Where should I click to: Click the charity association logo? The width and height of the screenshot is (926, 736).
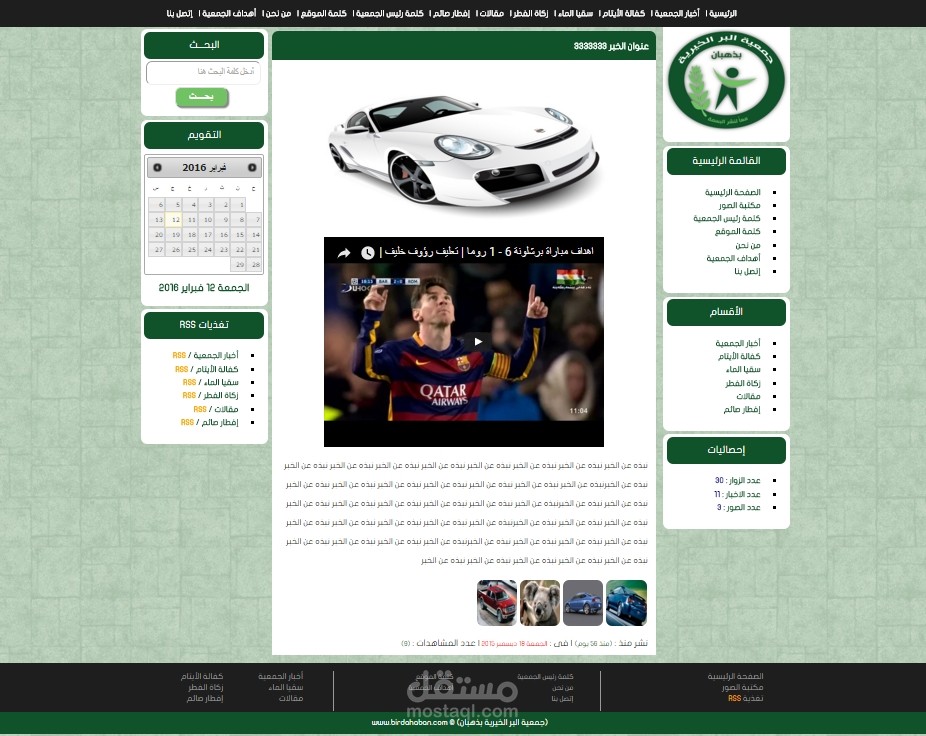(x=726, y=80)
